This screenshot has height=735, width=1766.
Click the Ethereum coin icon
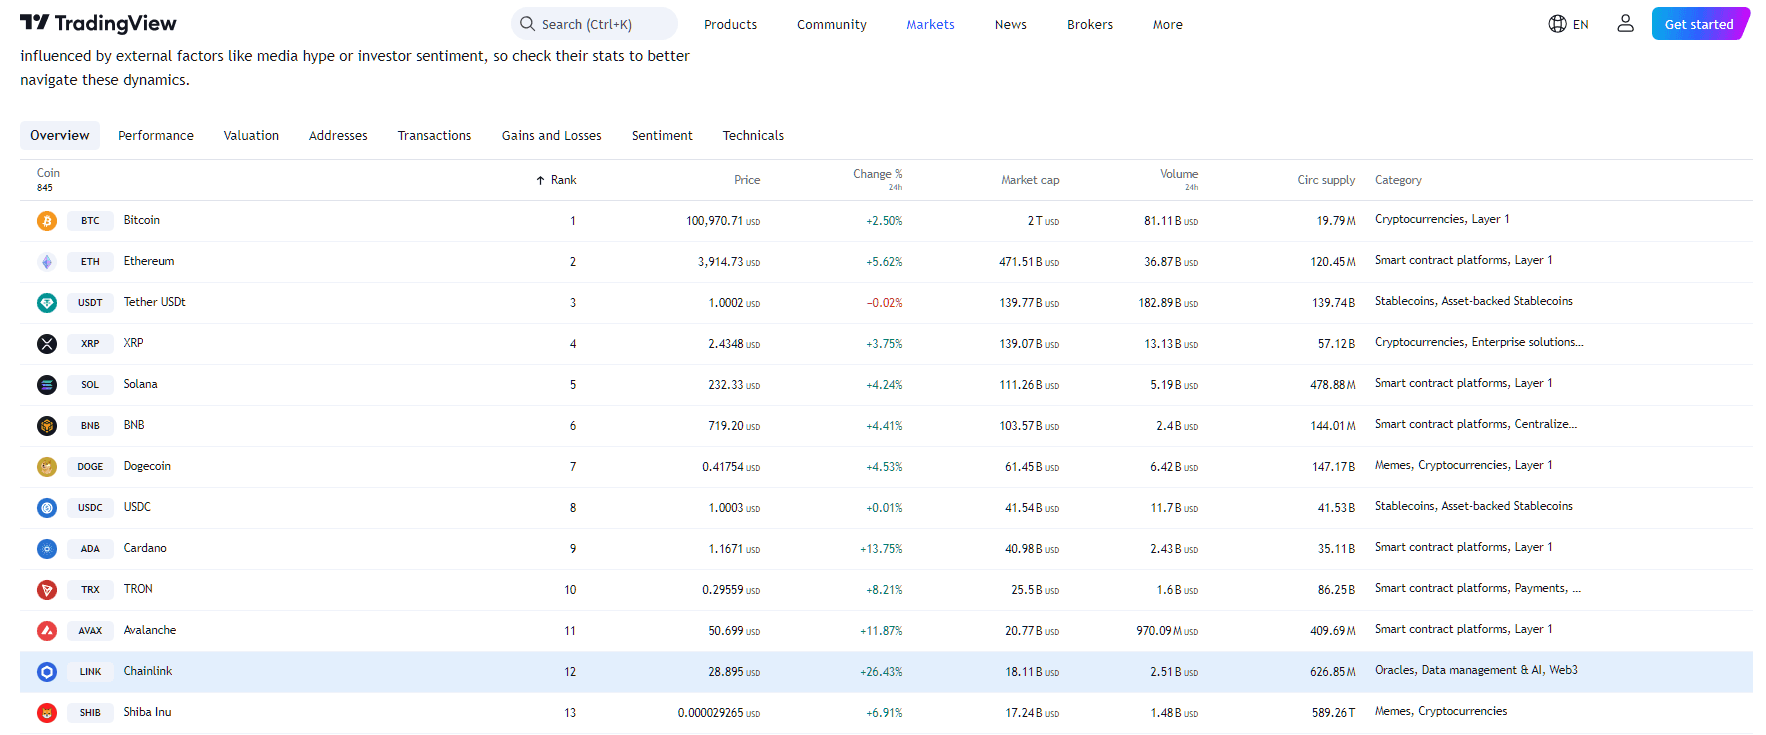click(x=47, y=262)
